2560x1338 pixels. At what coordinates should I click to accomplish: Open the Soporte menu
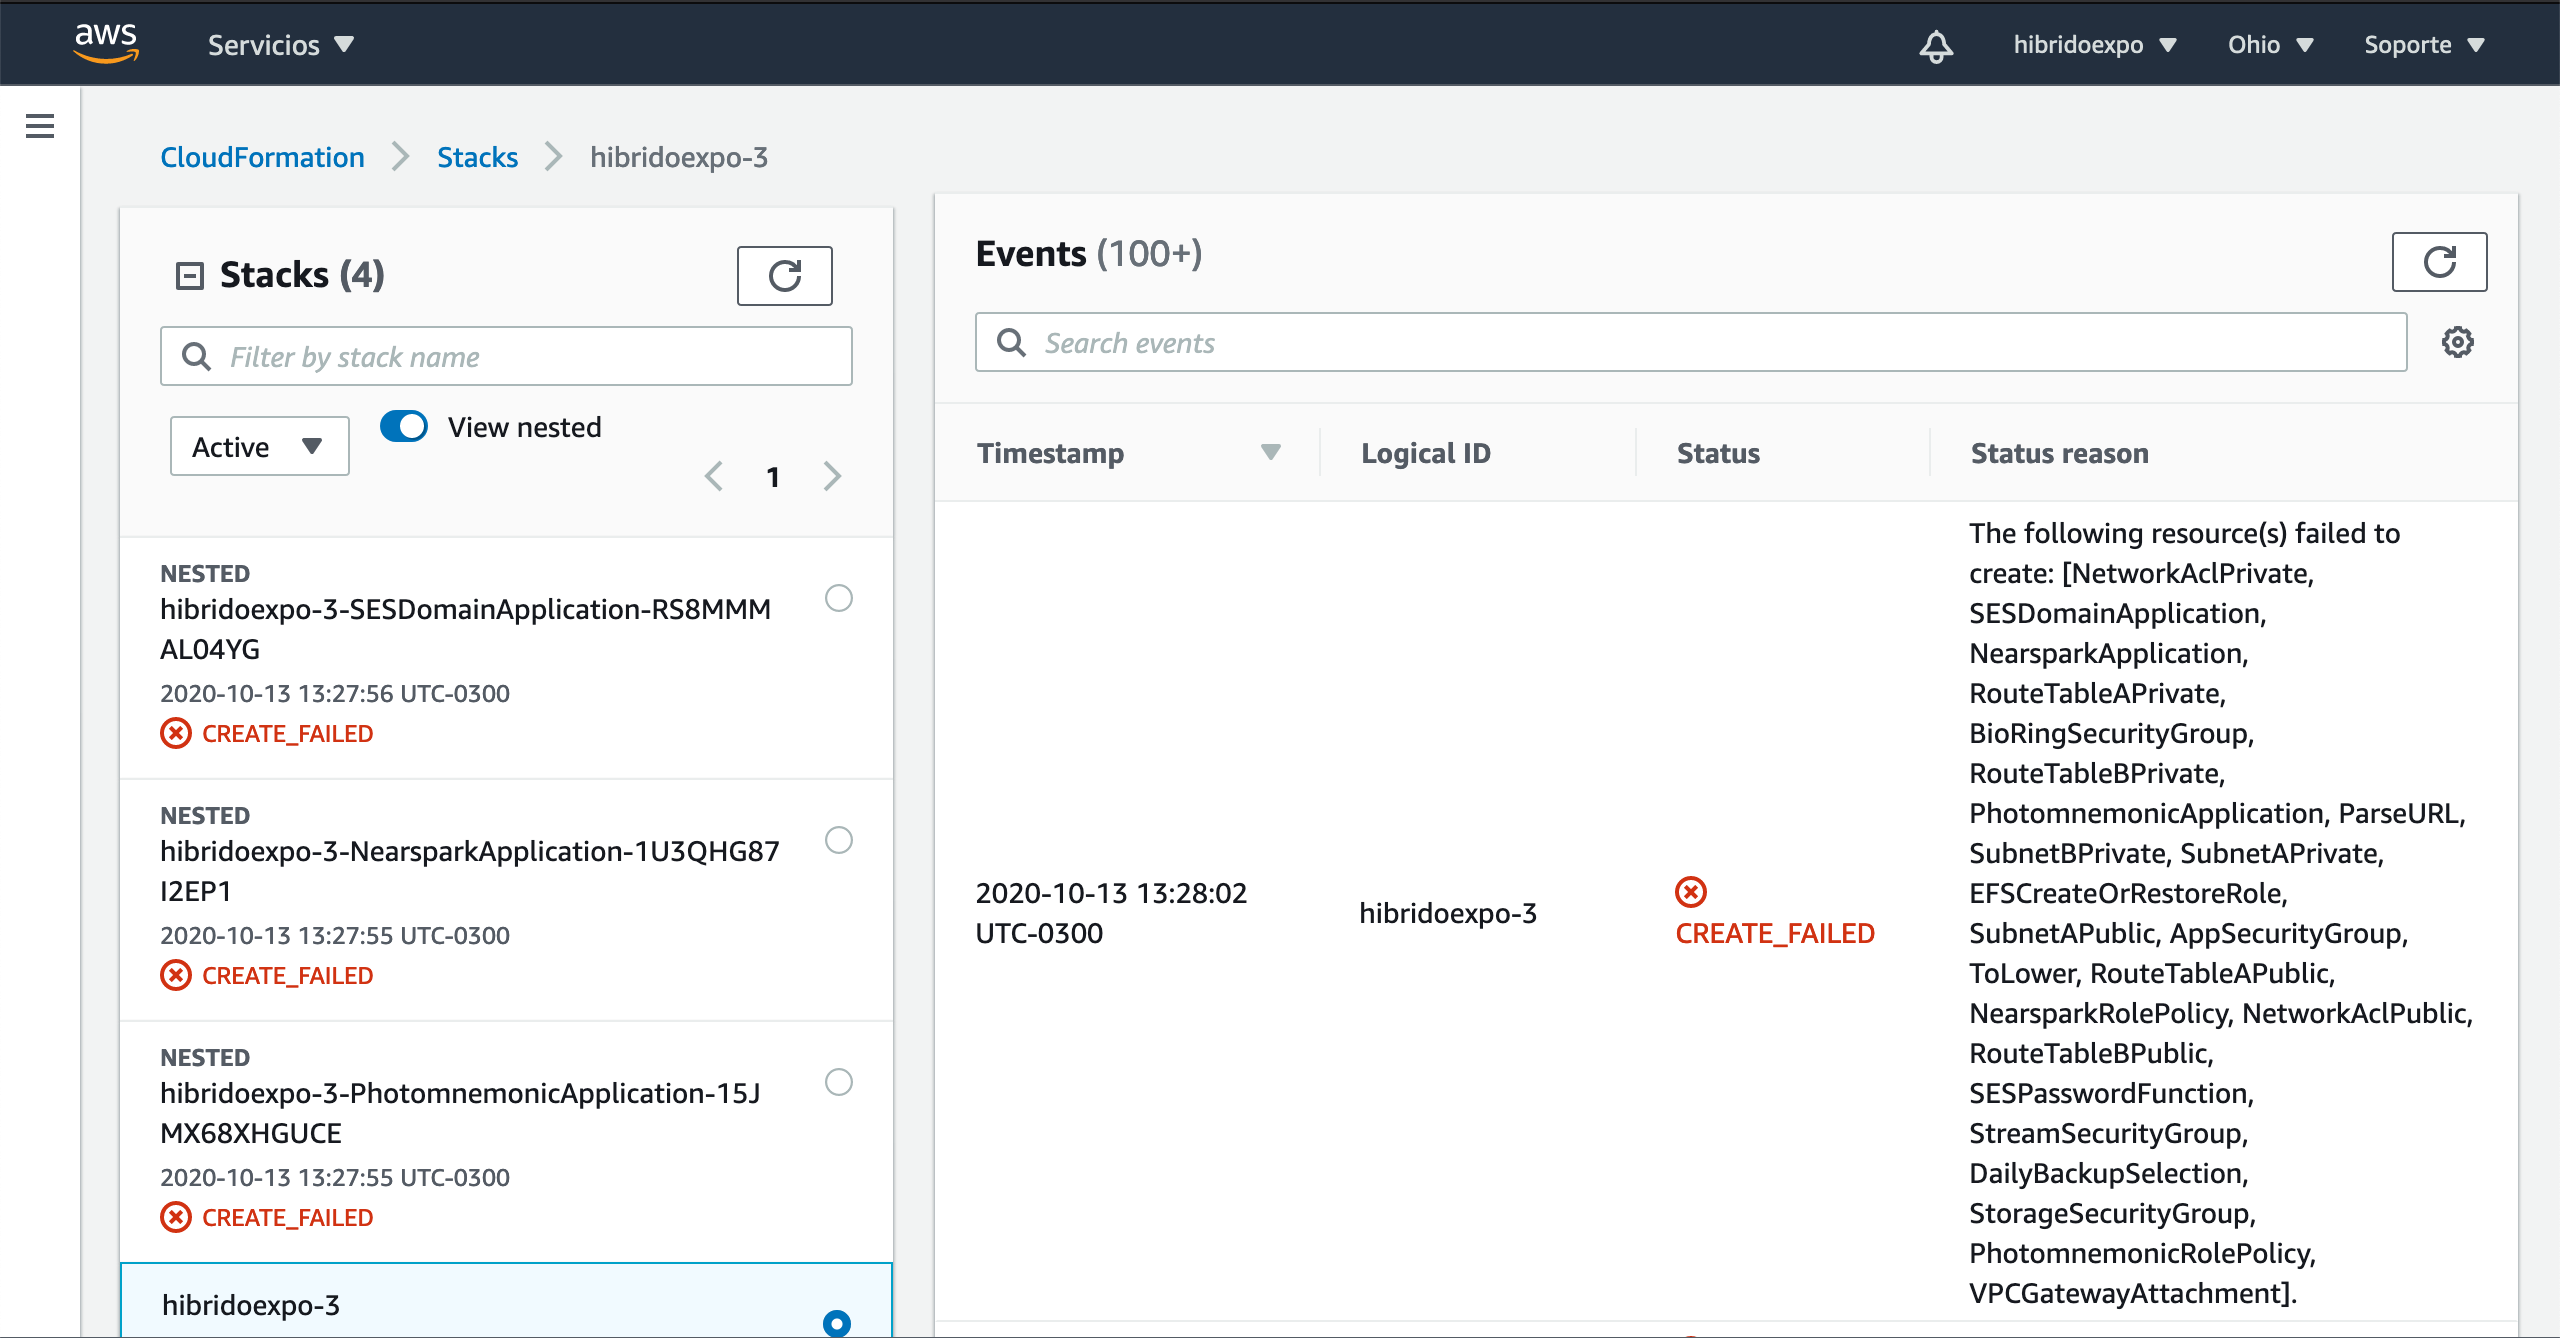[x=2424, y=45]
